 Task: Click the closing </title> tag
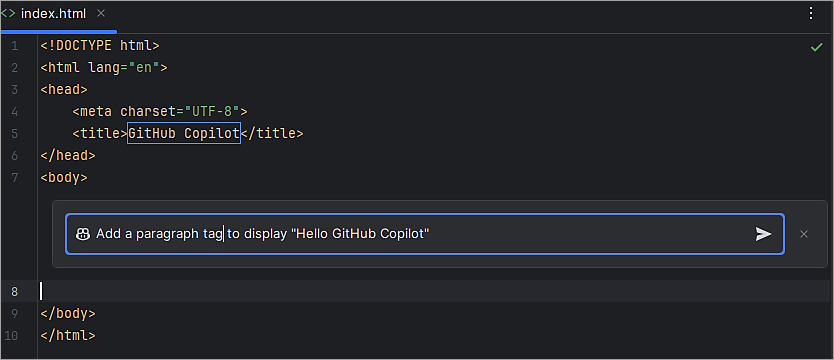pos(272,133)
